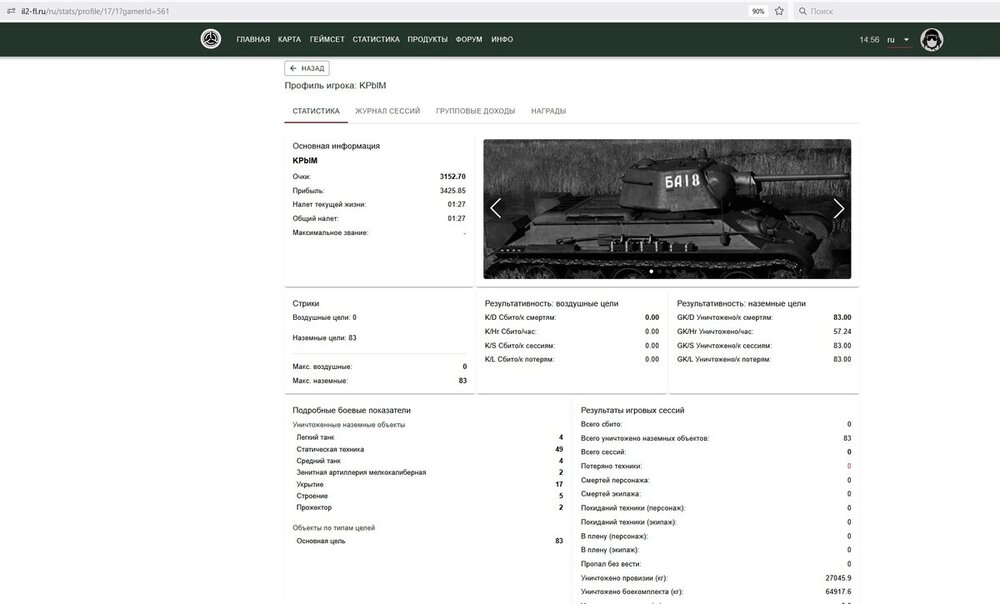Screen dimensions: 1000x604
Task: Open the 90% zoom level indicator
Action: (758, 11)
